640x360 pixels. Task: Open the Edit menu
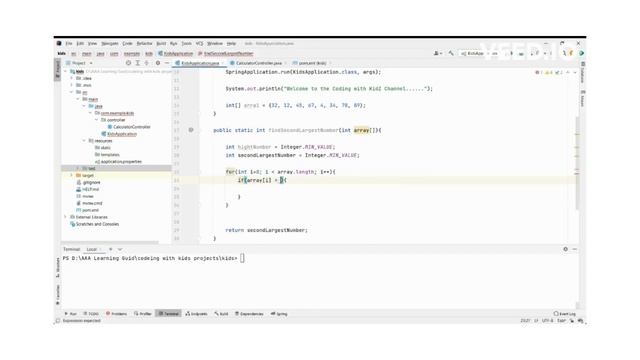point(80,43)
